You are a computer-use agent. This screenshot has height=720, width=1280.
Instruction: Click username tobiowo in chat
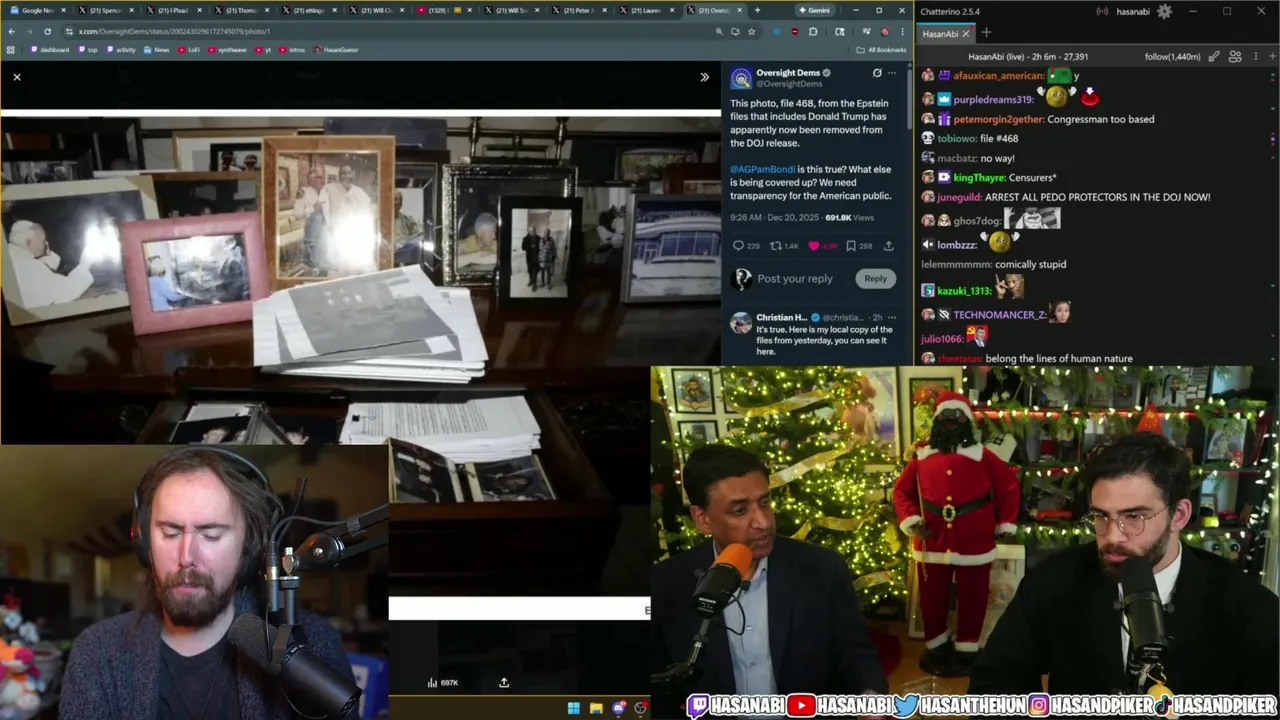(x=957, y=139)
